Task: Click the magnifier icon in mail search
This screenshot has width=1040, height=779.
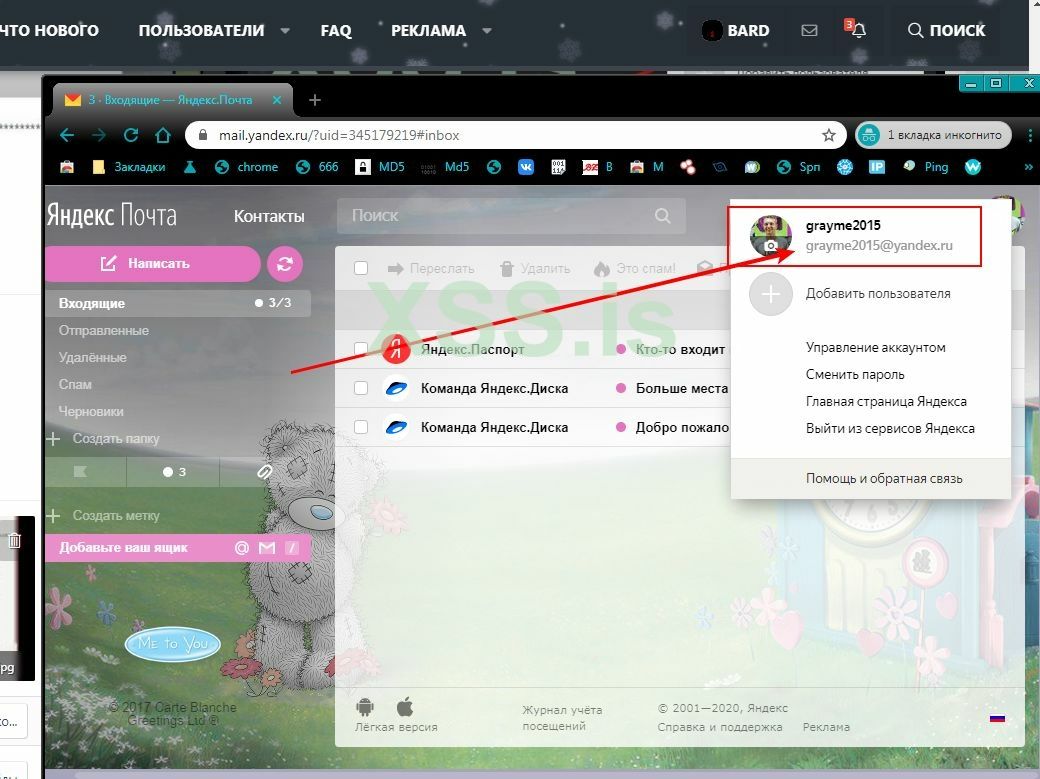Action: click(x=663, y=216)
